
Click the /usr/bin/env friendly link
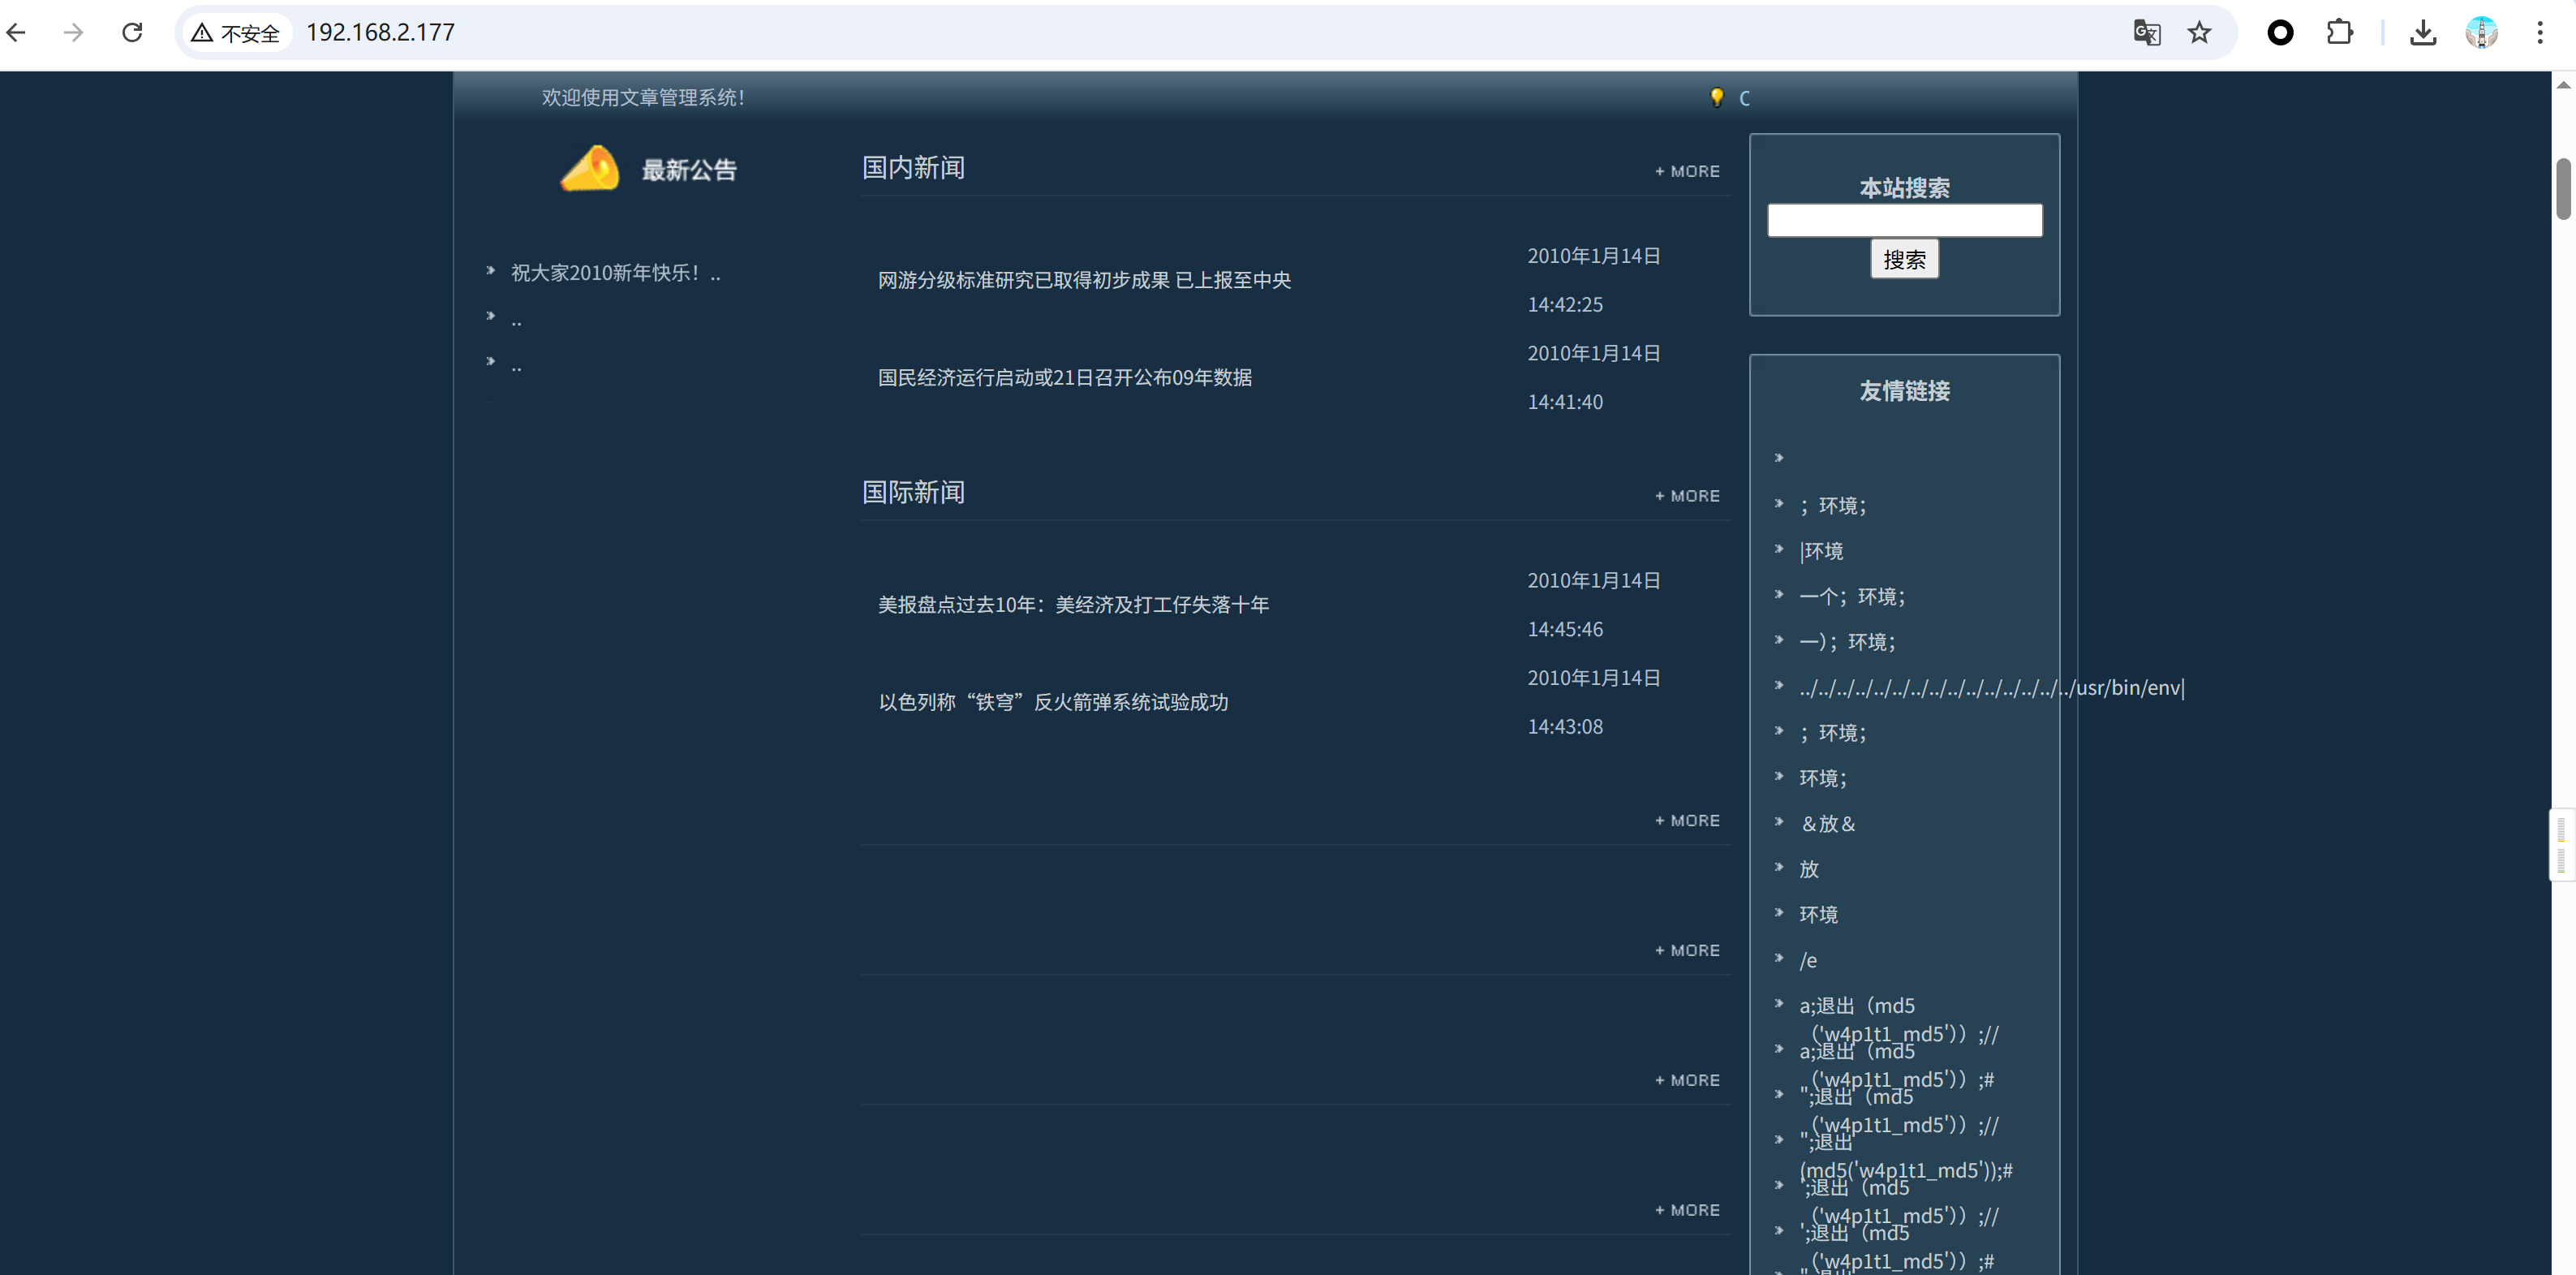tap(1990, 688)
